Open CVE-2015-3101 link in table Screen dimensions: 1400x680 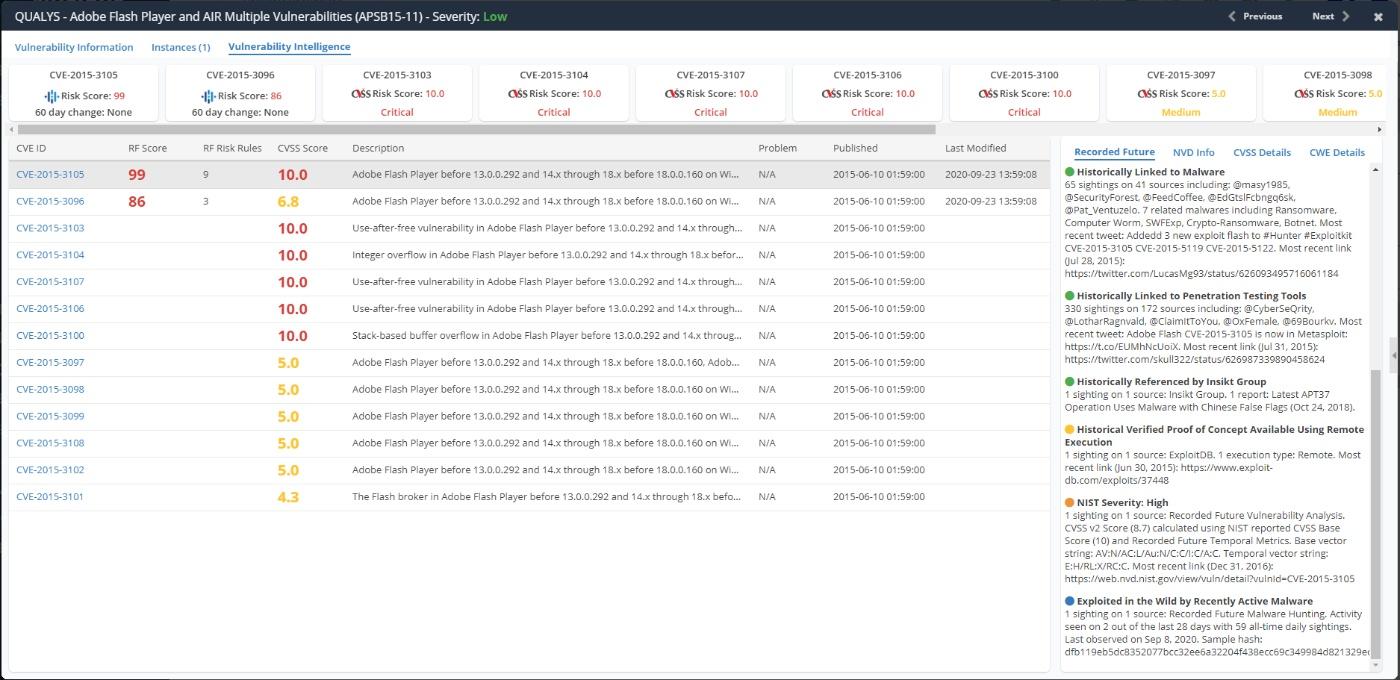pyautogui.click(x=50, y=497)
